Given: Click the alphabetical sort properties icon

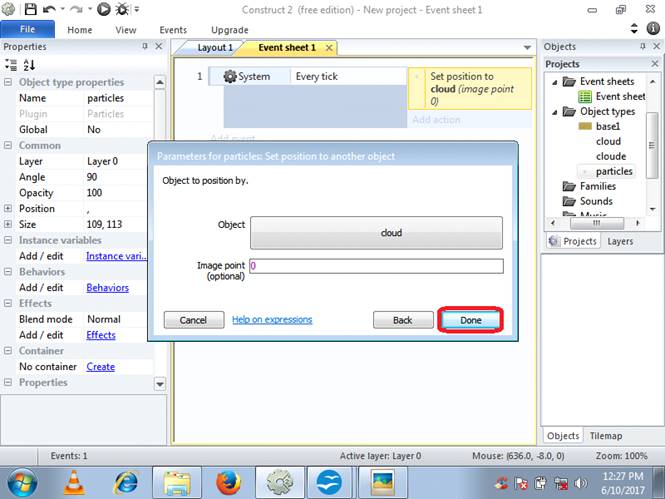Looking at the screenshot, I should 29,65.
